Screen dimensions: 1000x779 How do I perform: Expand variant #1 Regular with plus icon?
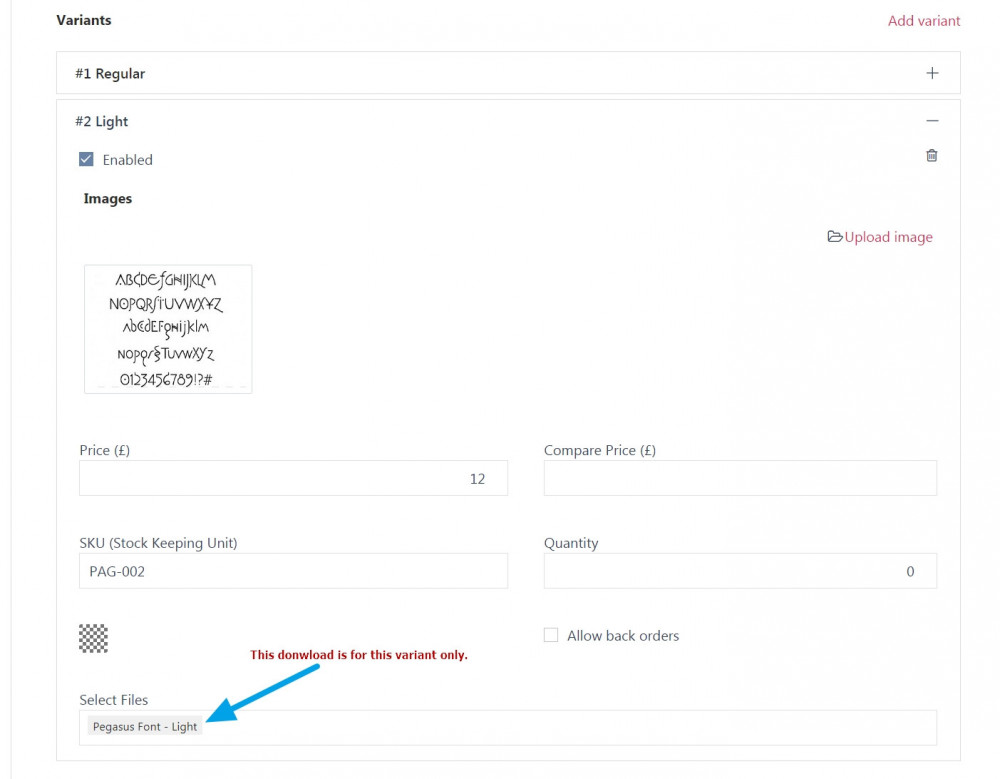click(932, 73)
